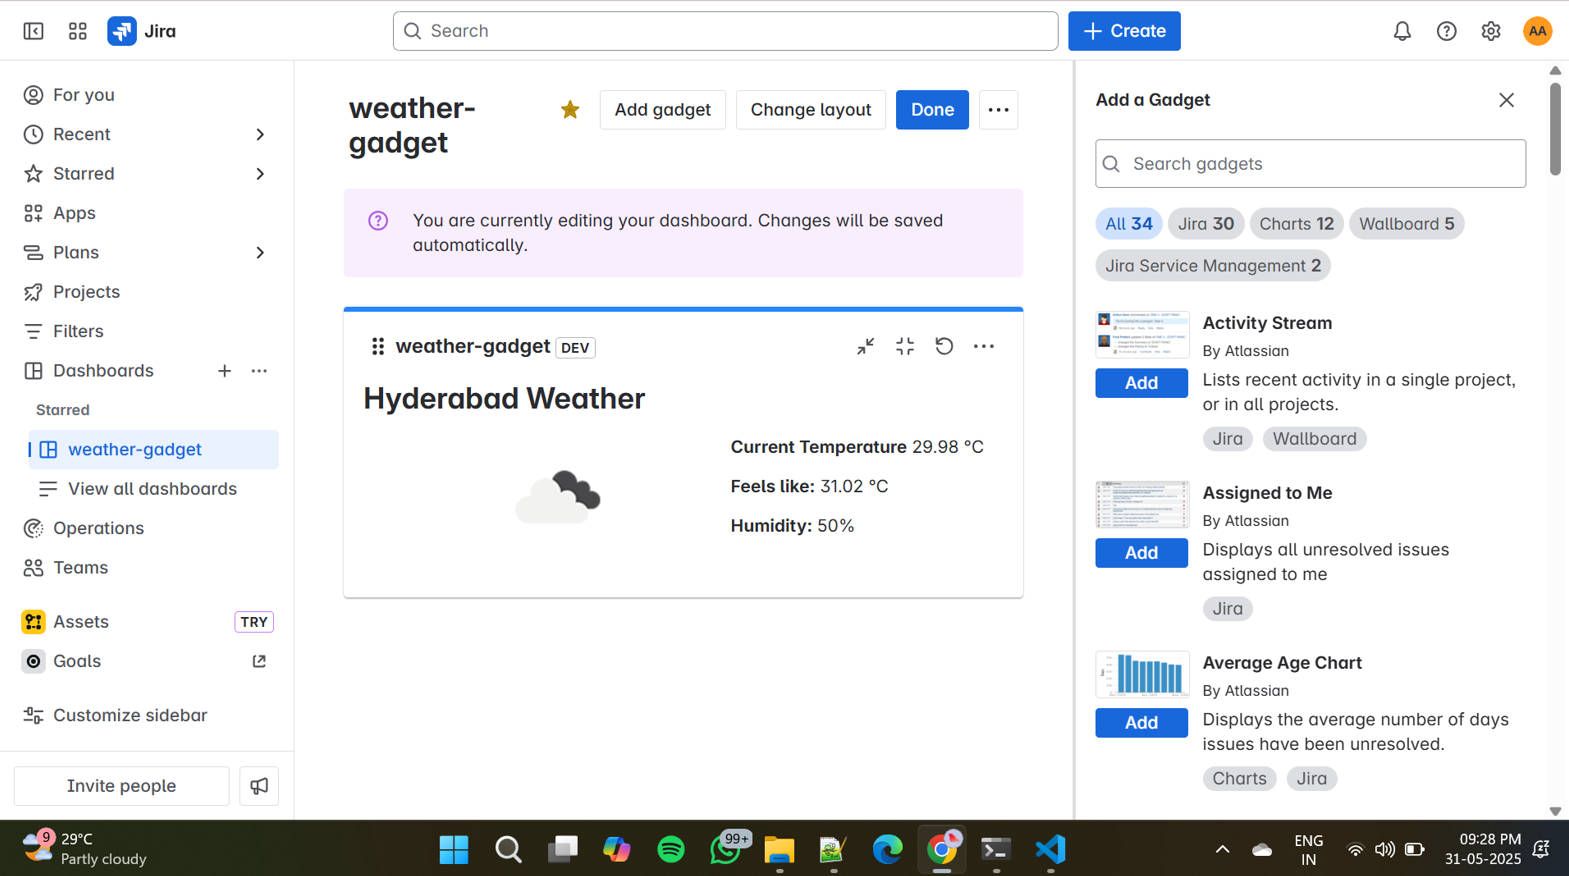Select weather-gadget dashboard in sidebar
Viewport: 1569px width, 876px height.
[x=153, y=450]
